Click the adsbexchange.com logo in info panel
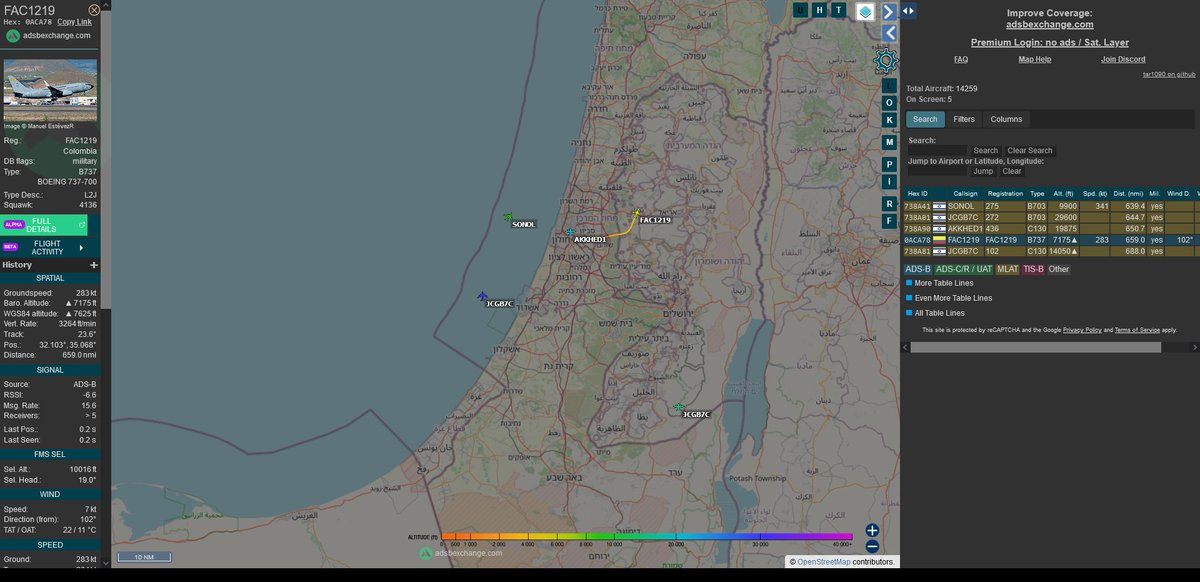The image size is (1200, 582). click(48, 35)
